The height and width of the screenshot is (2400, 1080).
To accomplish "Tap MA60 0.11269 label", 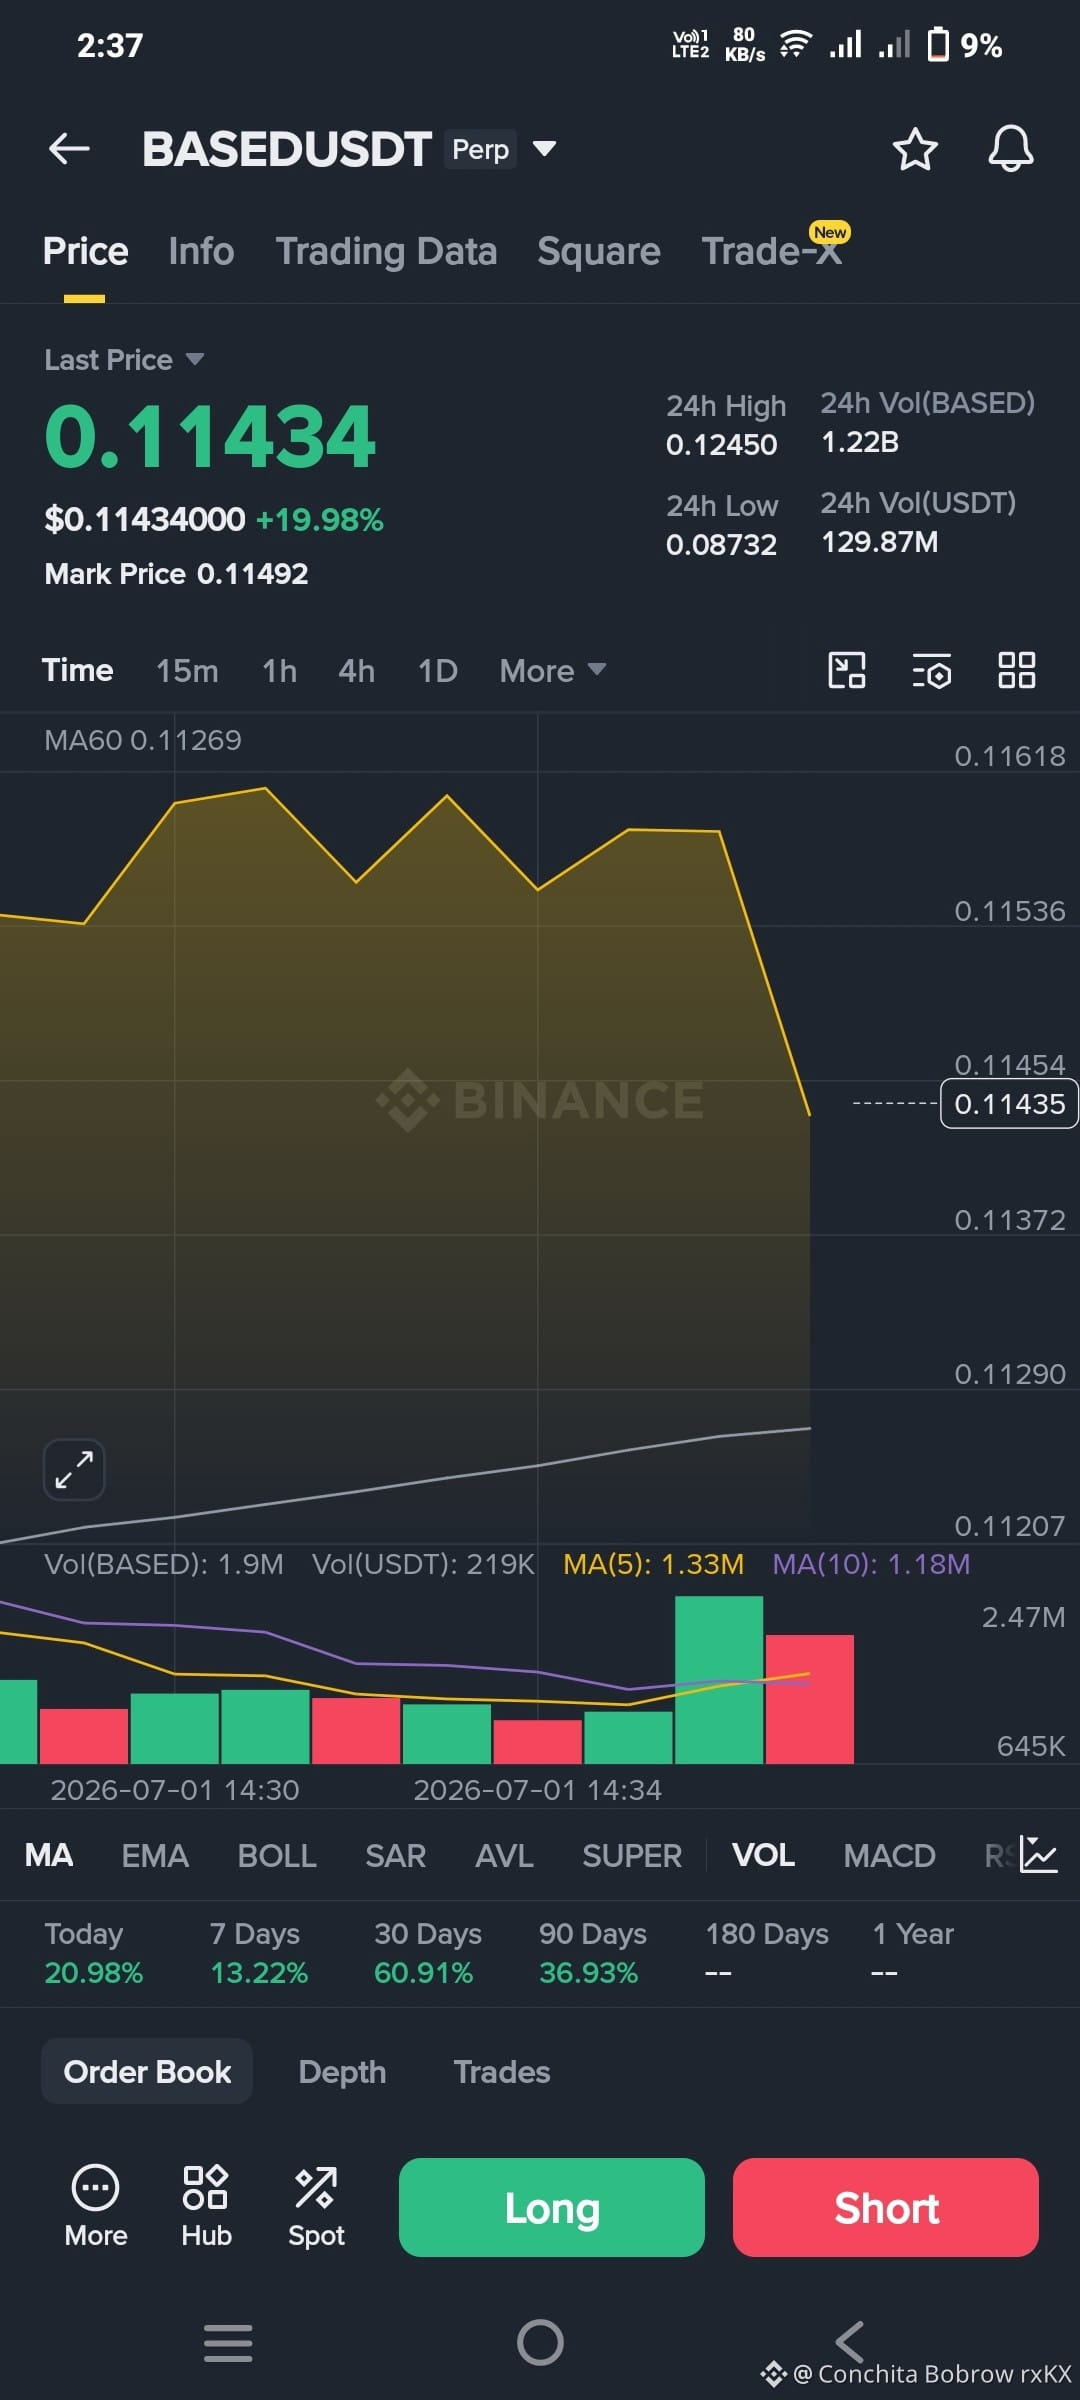I will click(x=143, y=740).
